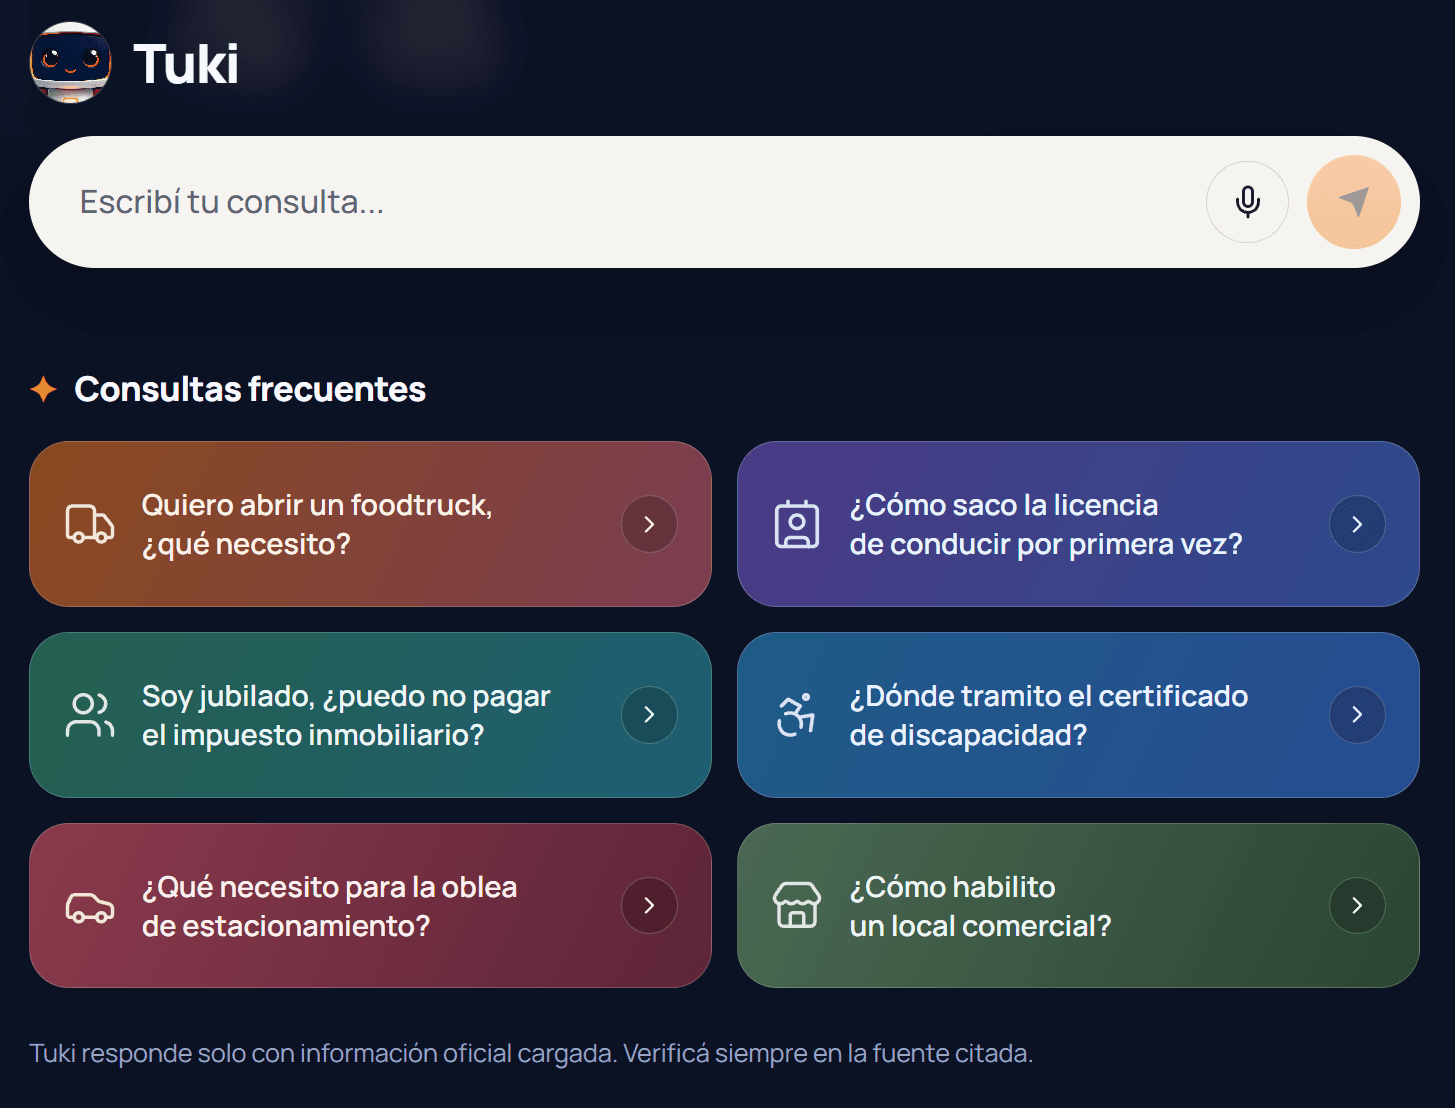
Task: Select '¿Dónde tramito el certificado' question text
Action: click(1049, 715)
